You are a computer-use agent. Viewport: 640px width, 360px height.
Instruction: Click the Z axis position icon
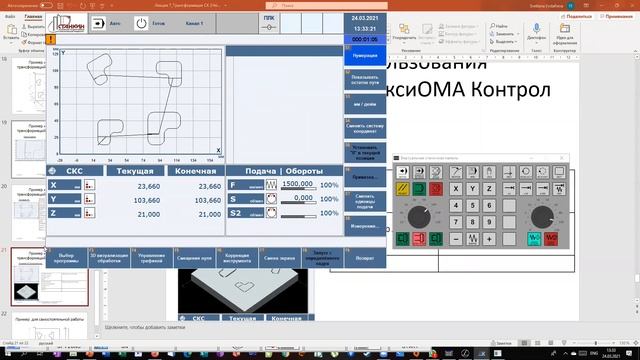click(89, 213)
